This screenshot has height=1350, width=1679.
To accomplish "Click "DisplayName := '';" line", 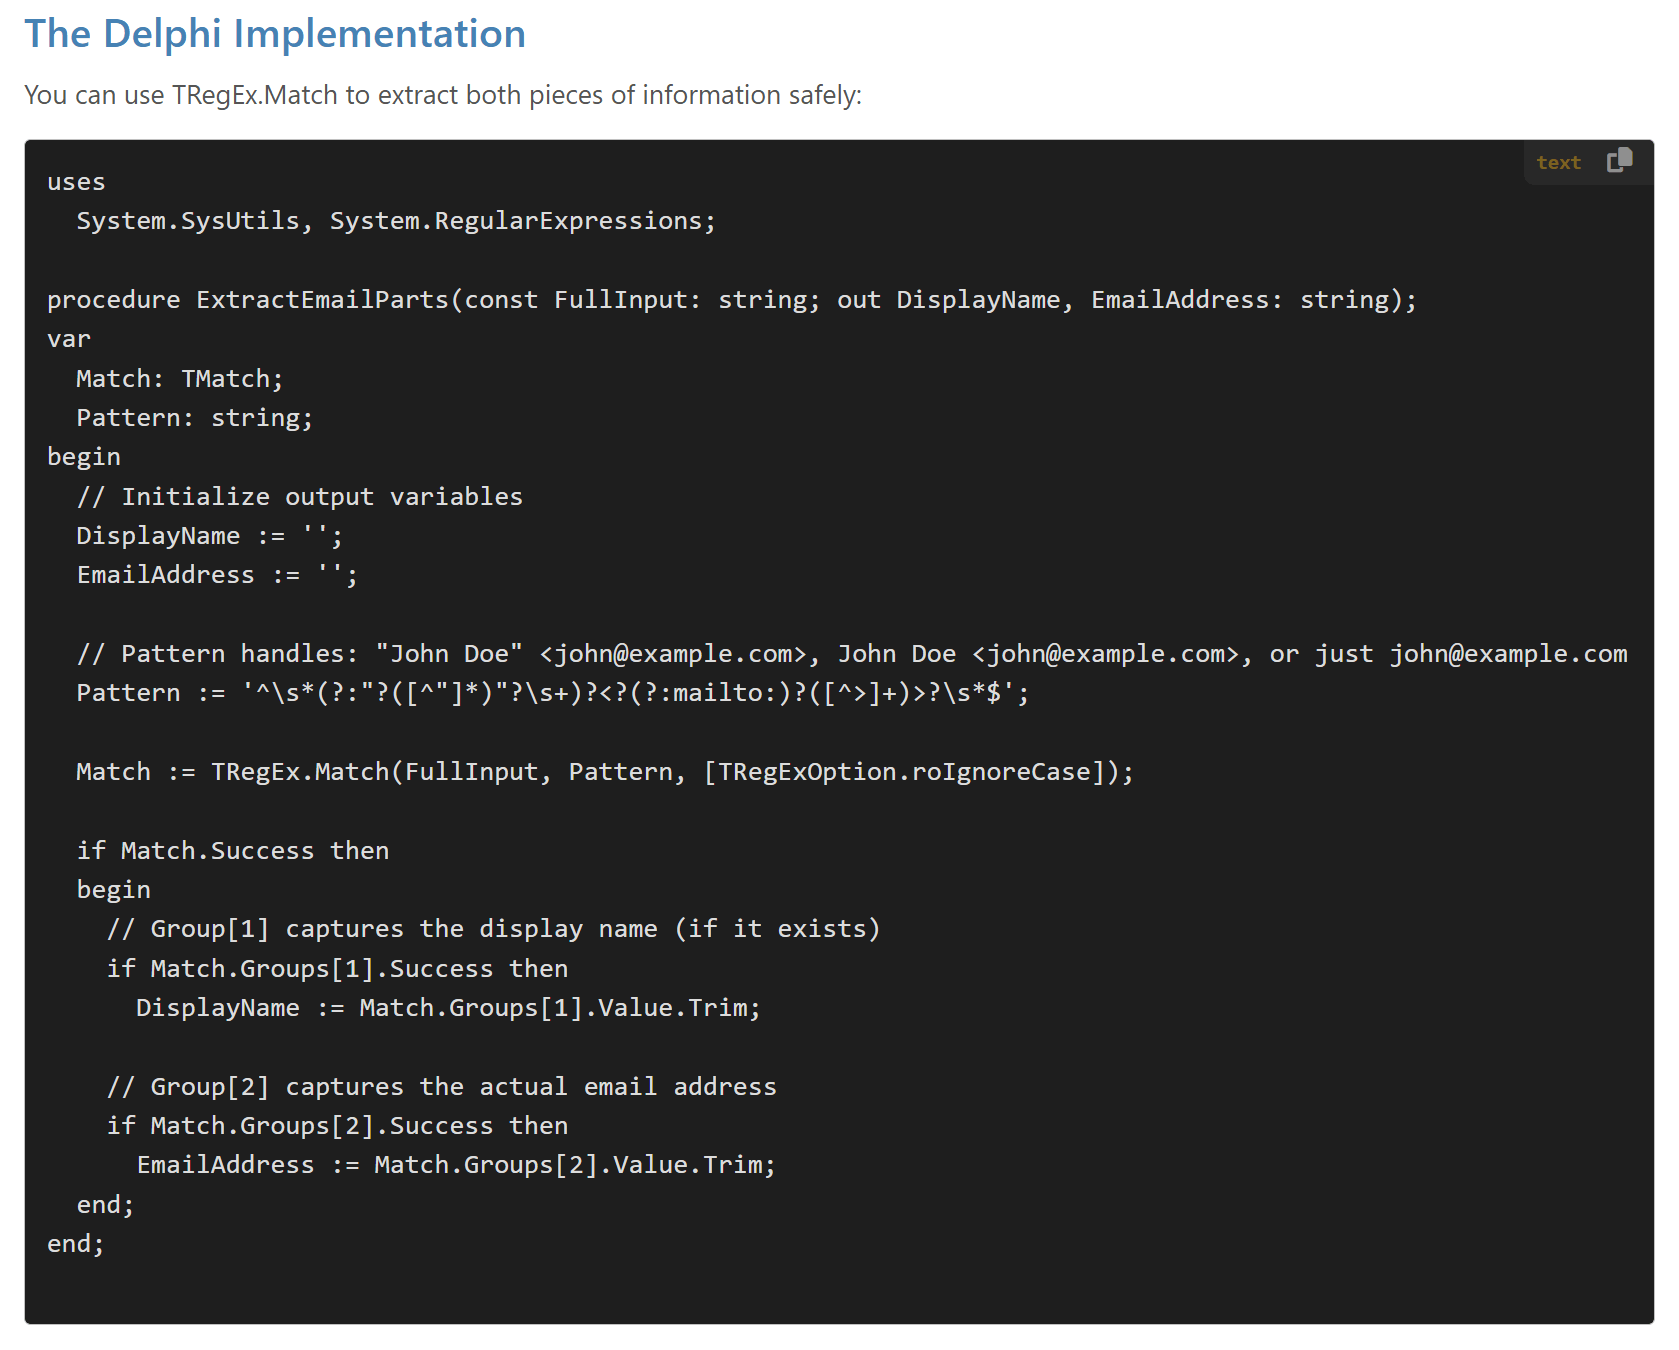I will [x=210, y=536].
